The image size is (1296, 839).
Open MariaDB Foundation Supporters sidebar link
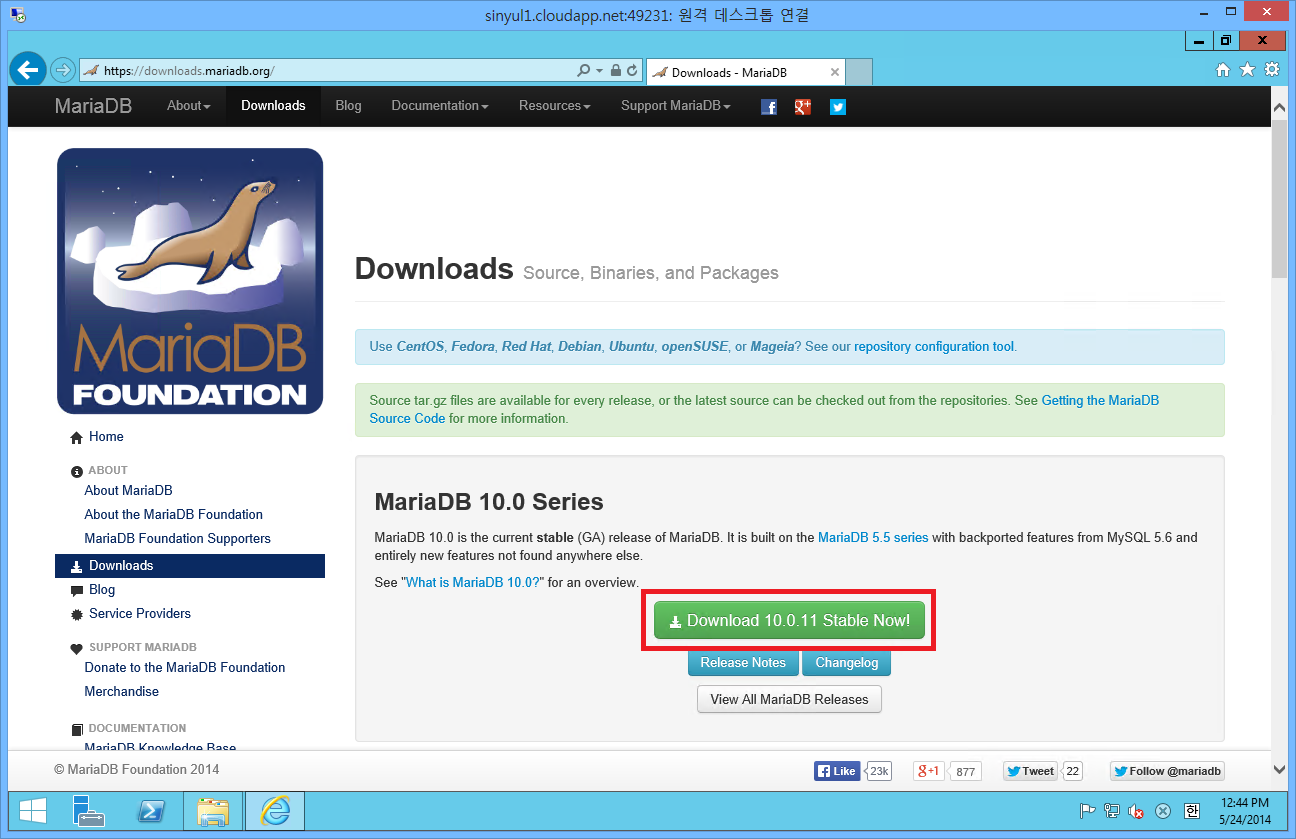pyautogui.click(x=177, y=539)
